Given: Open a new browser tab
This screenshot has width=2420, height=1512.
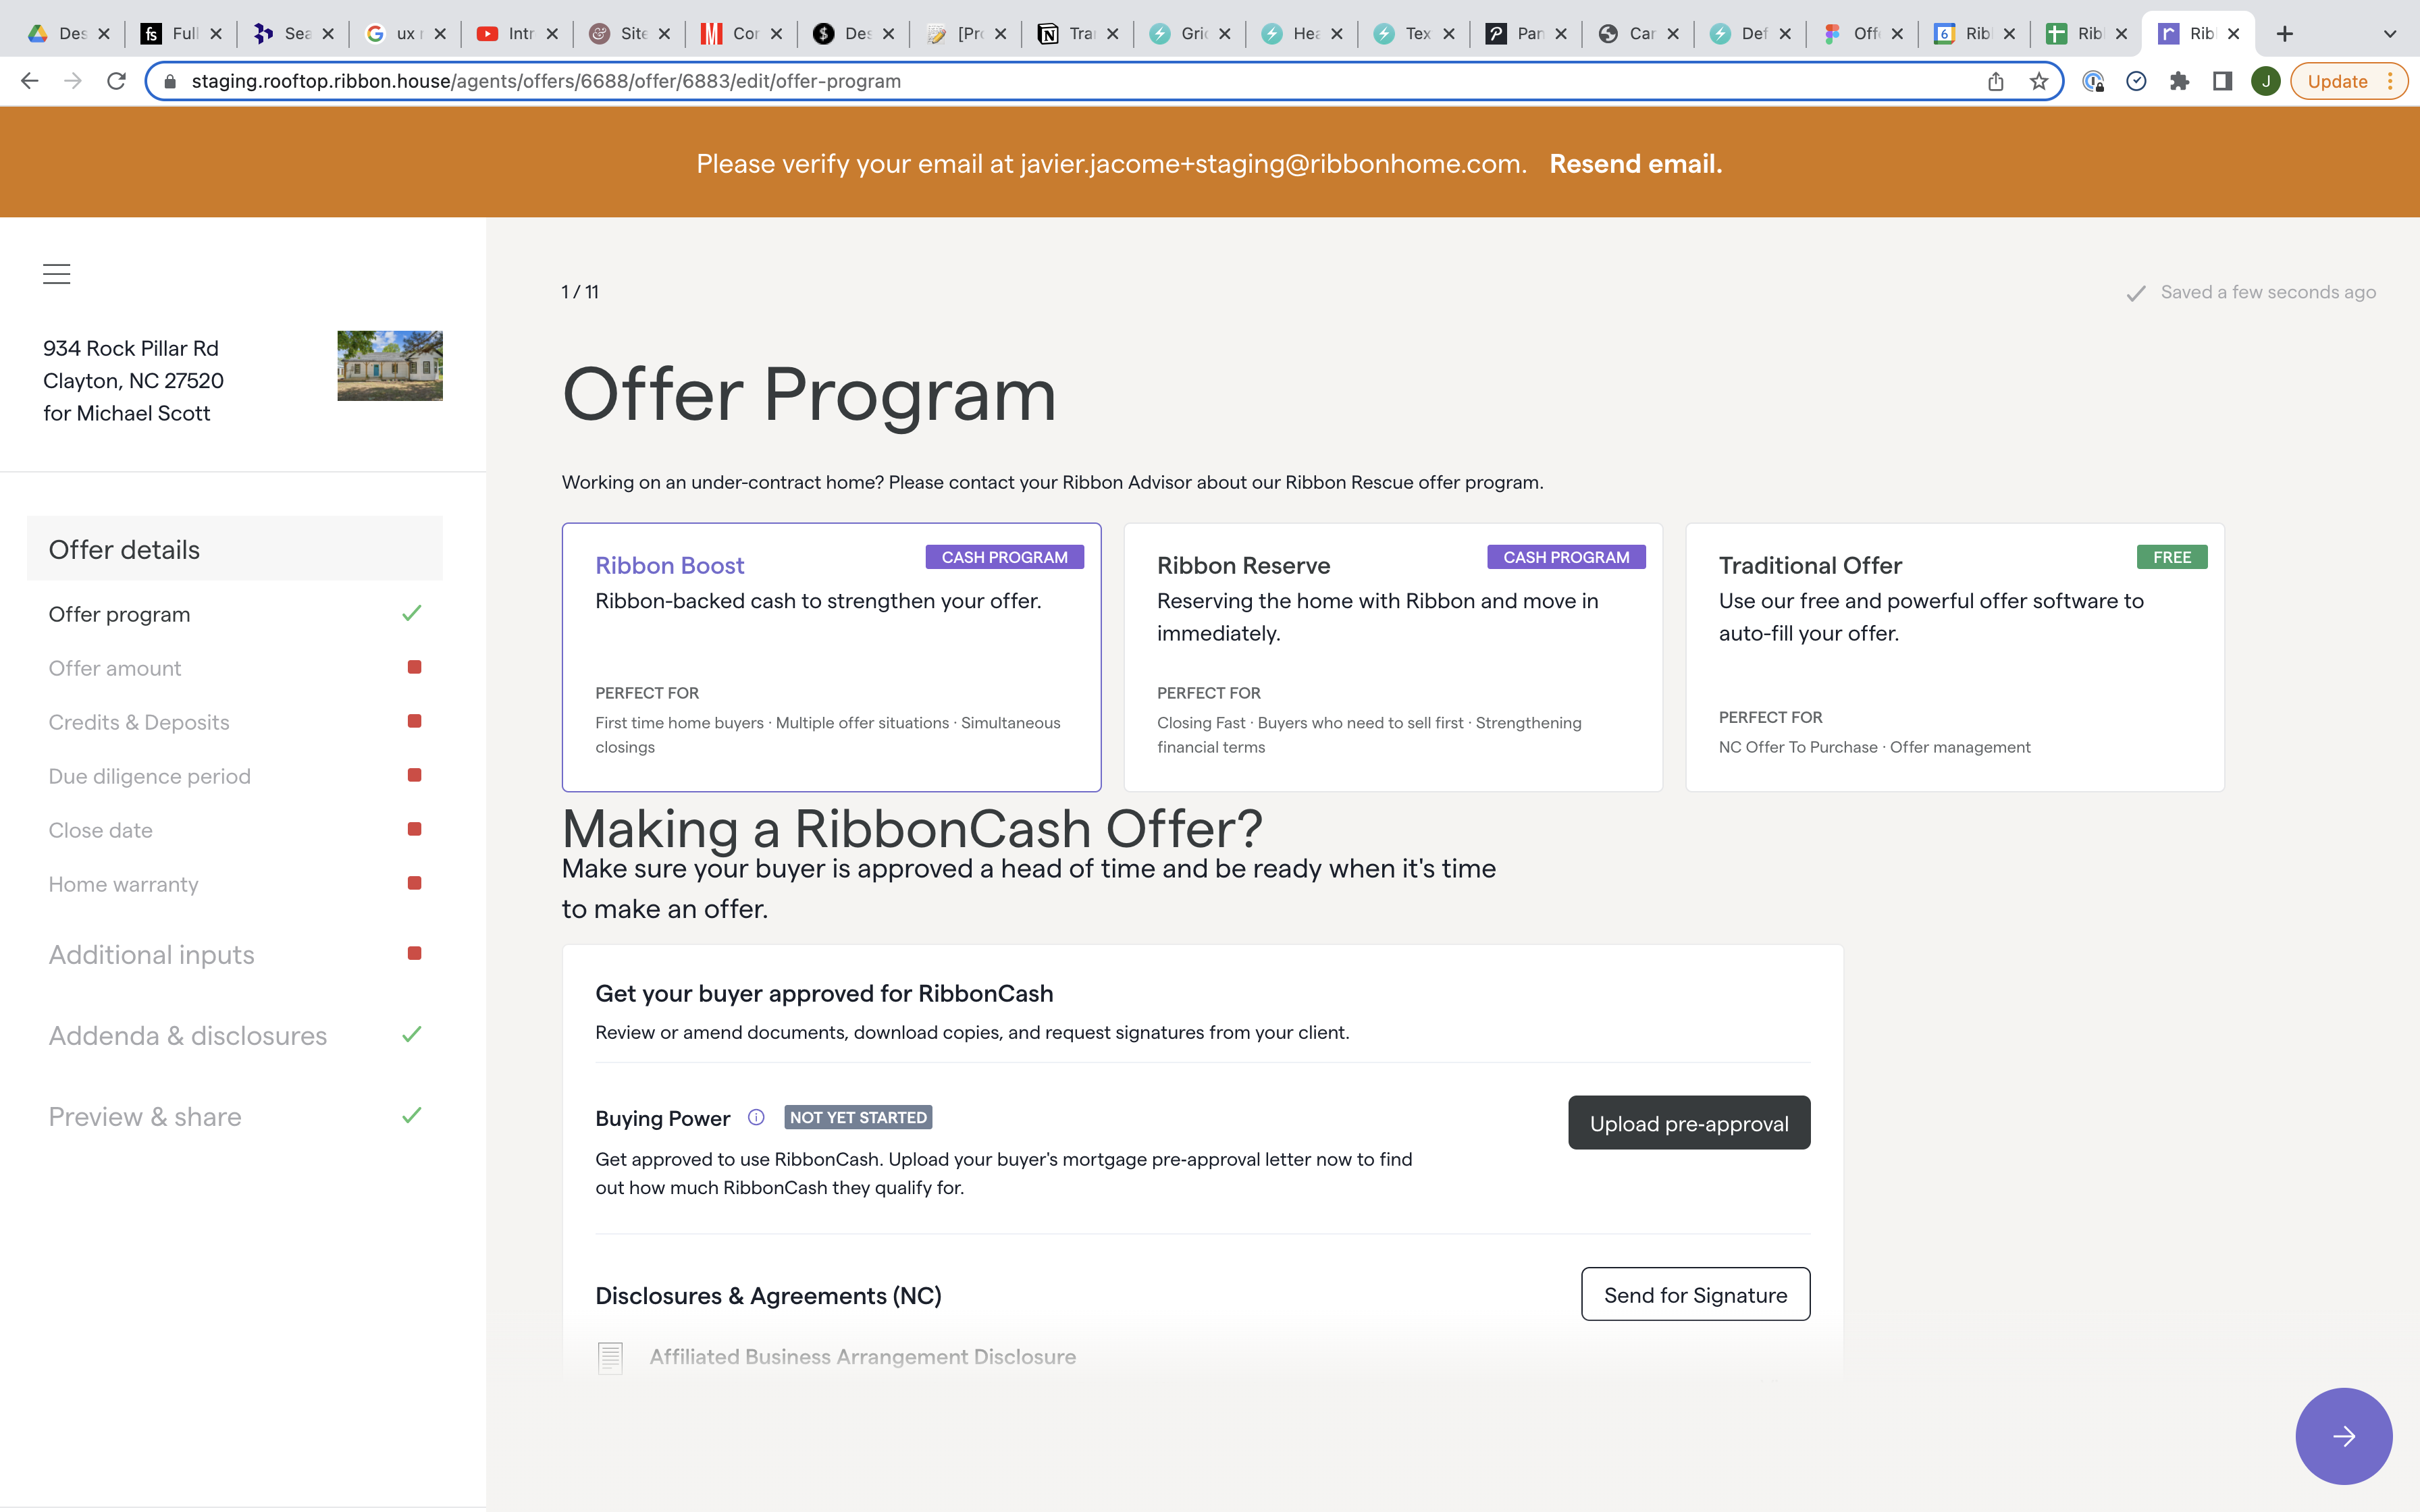Looking at the screenshot, I should click(2284, 34).
